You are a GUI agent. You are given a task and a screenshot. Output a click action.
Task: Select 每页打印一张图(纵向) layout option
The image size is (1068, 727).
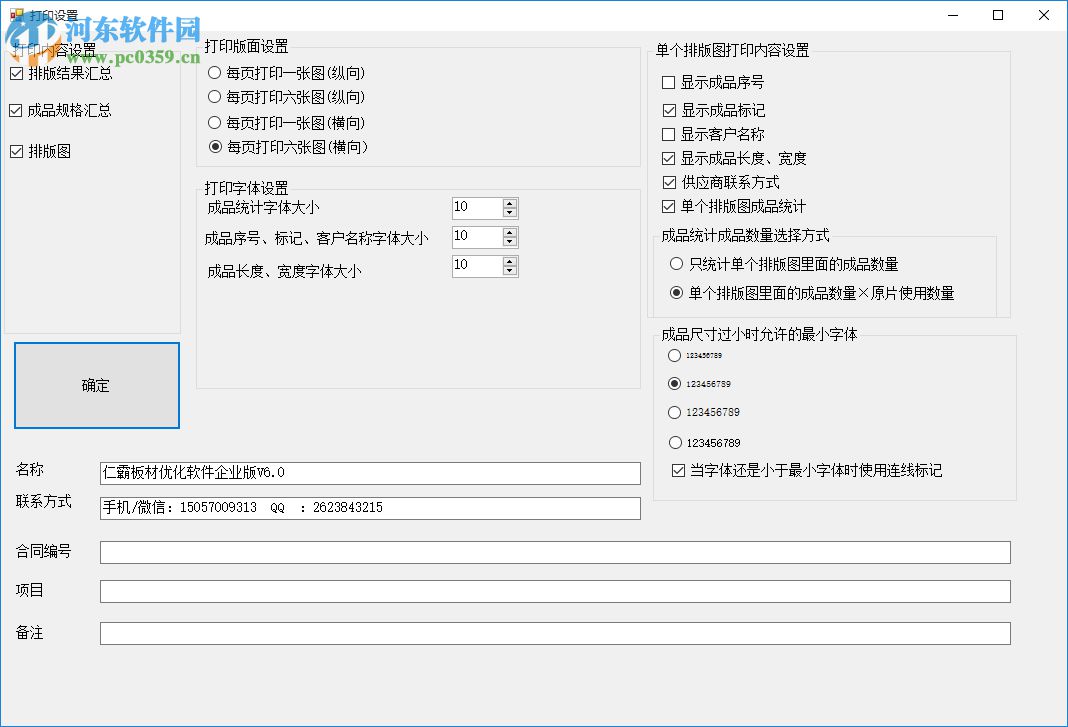214,72
